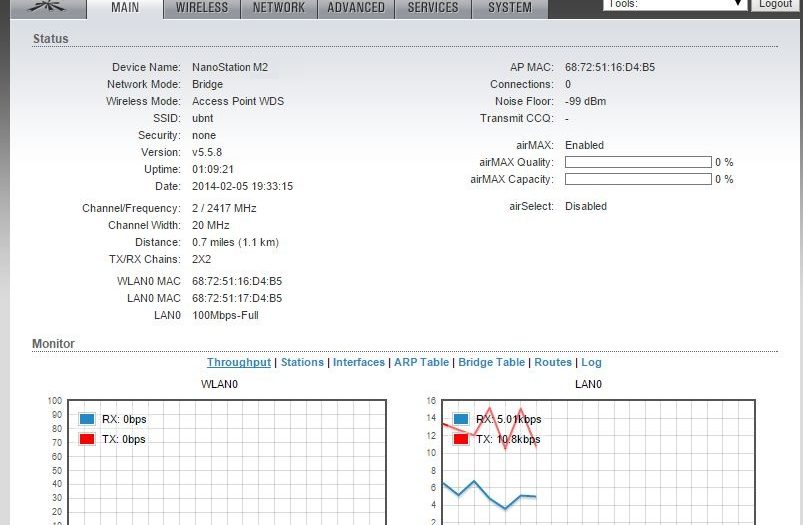Click the Date value 2014-02-05 19:33:15
This screenshot has width=803, height=525.
tap(242, 186)
